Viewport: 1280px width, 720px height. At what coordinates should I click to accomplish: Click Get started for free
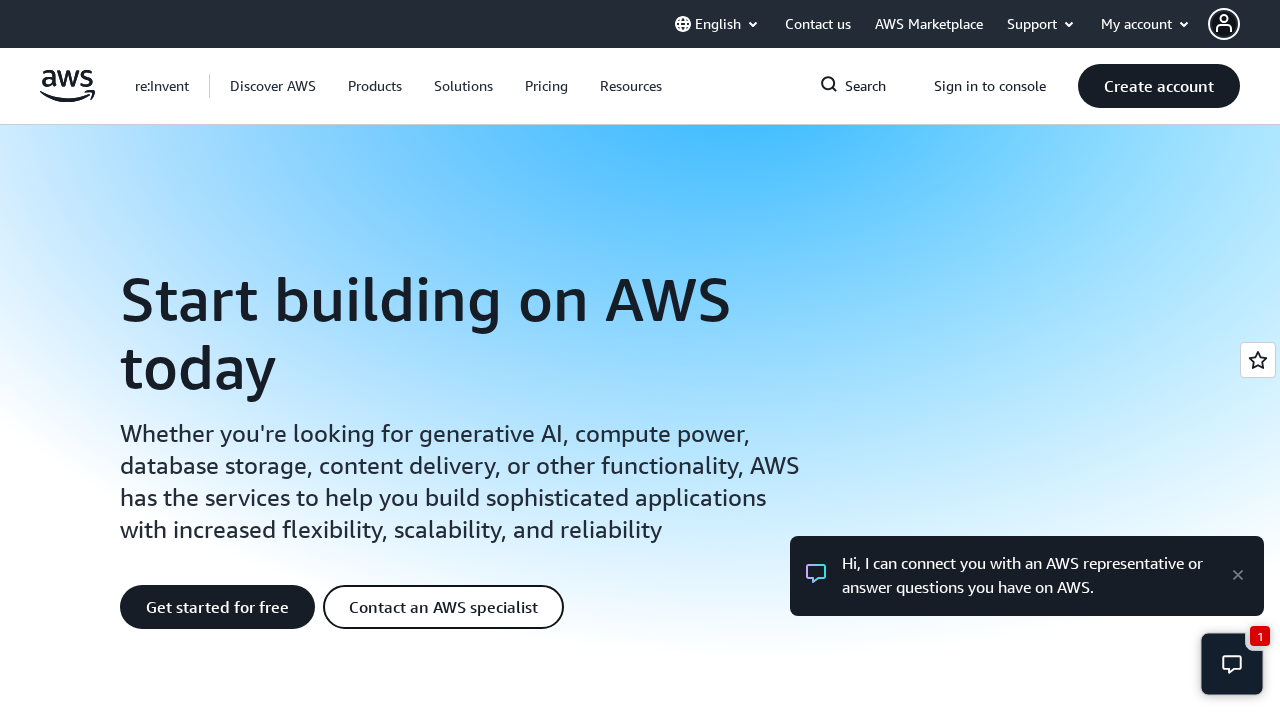[217, 607]
